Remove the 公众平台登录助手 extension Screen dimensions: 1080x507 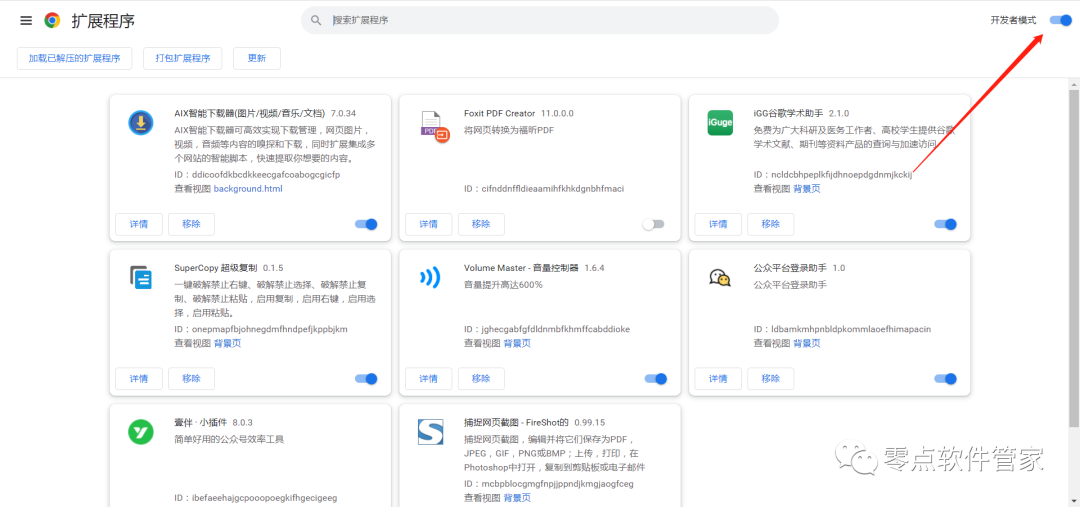point(771,378)
